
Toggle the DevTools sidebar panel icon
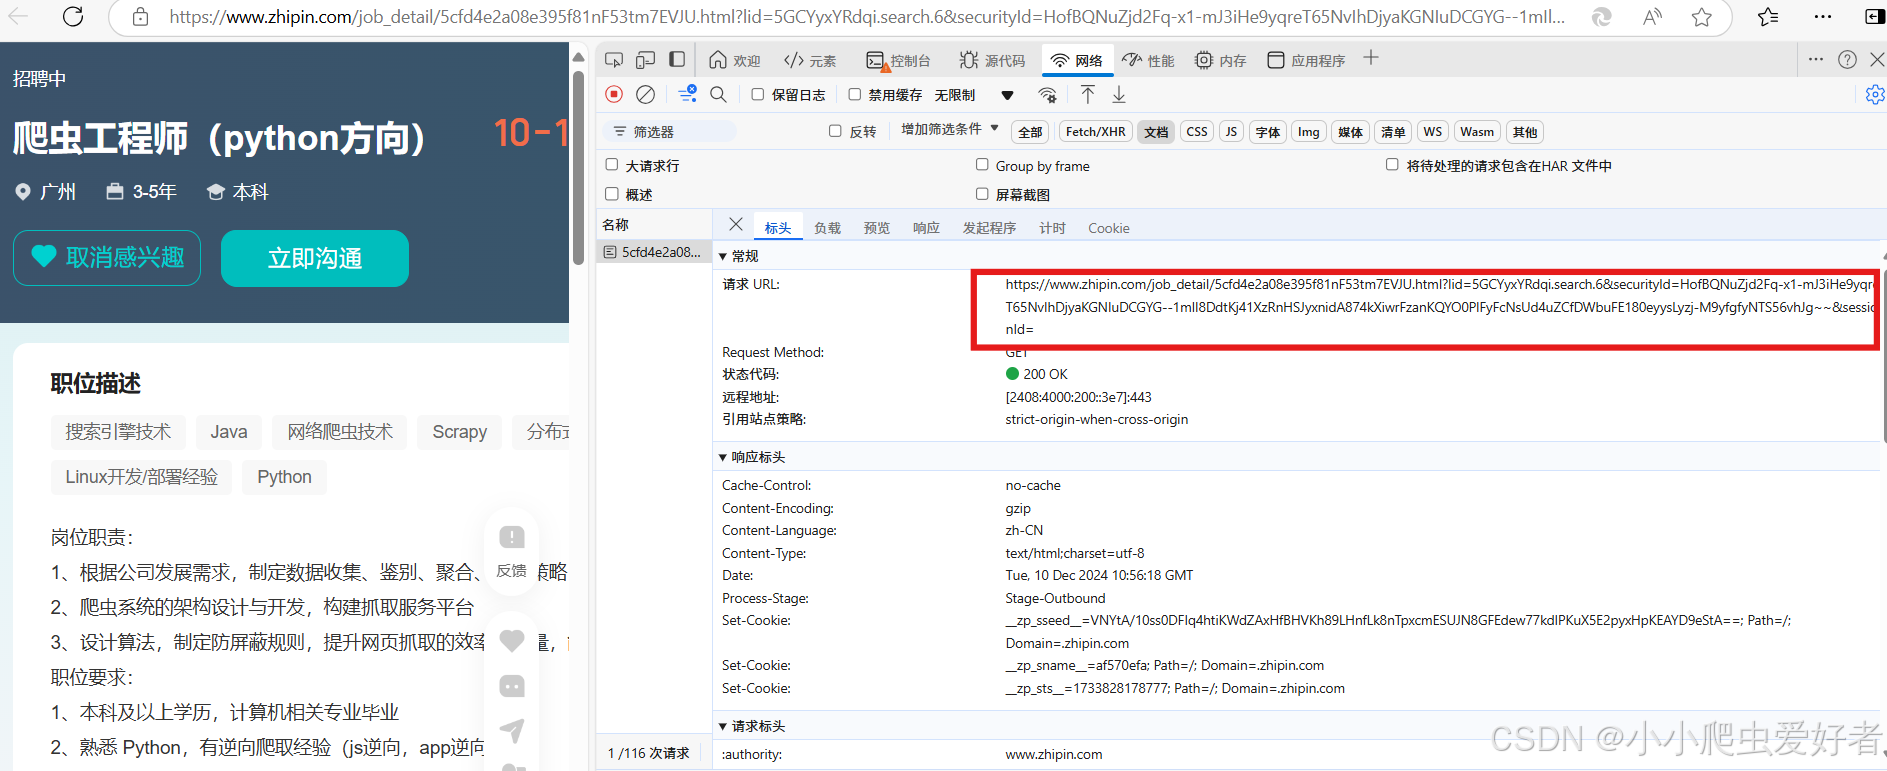pos(677,60)
